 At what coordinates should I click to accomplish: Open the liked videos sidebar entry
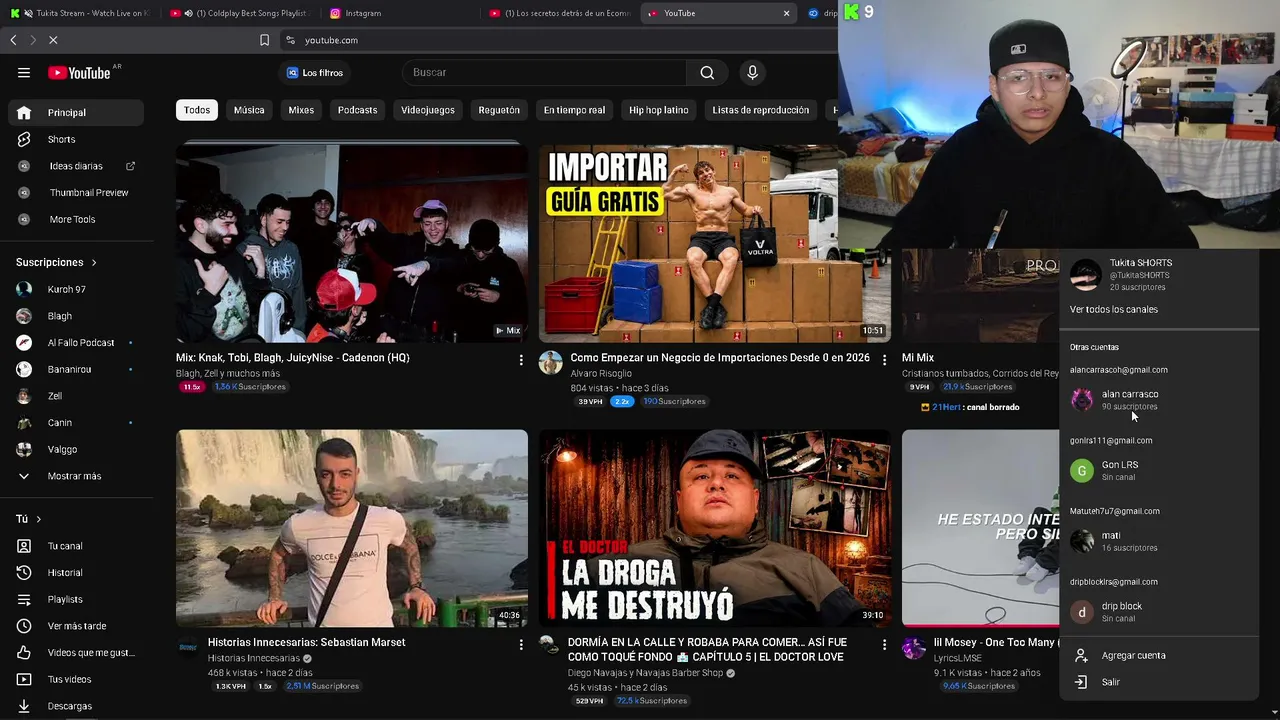(x=76, y=653)
